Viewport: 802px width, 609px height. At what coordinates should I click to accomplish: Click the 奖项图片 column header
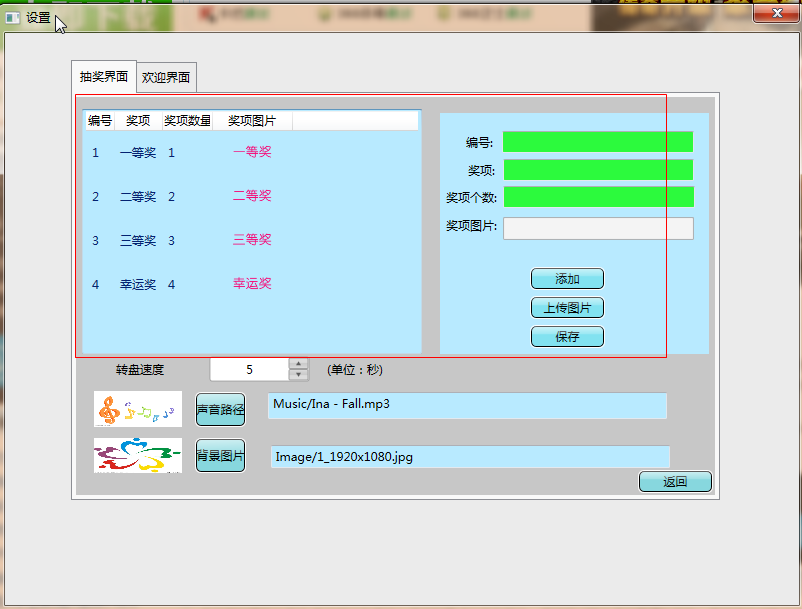252,121
